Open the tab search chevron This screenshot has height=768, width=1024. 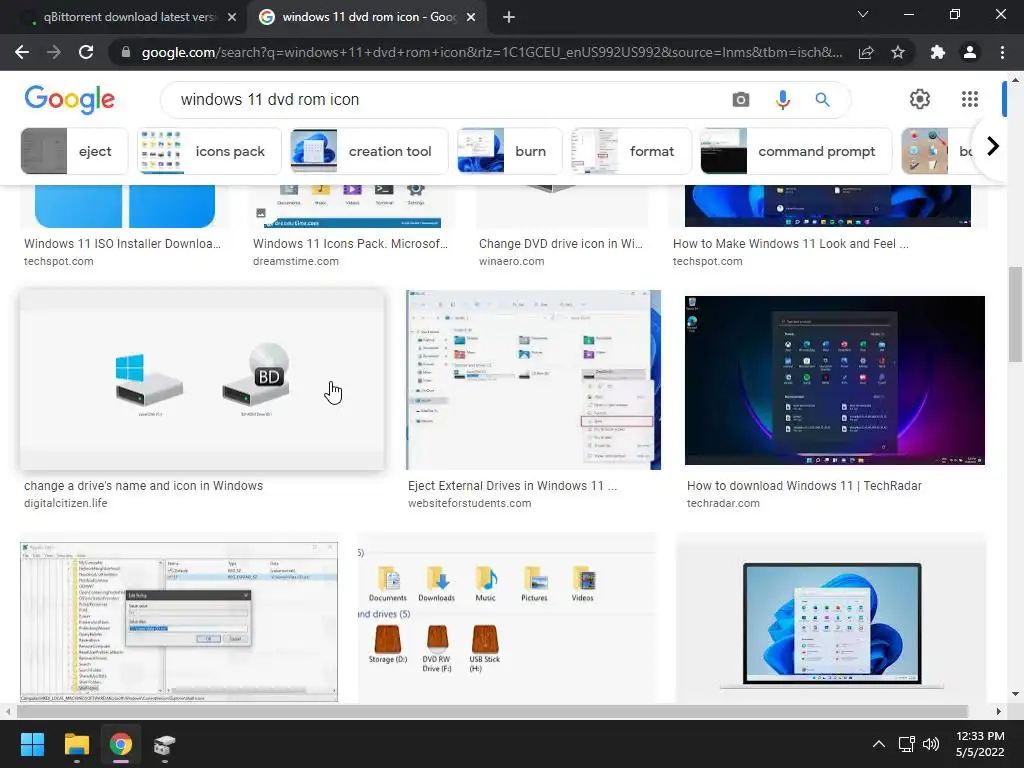click(x=863, y=14)
